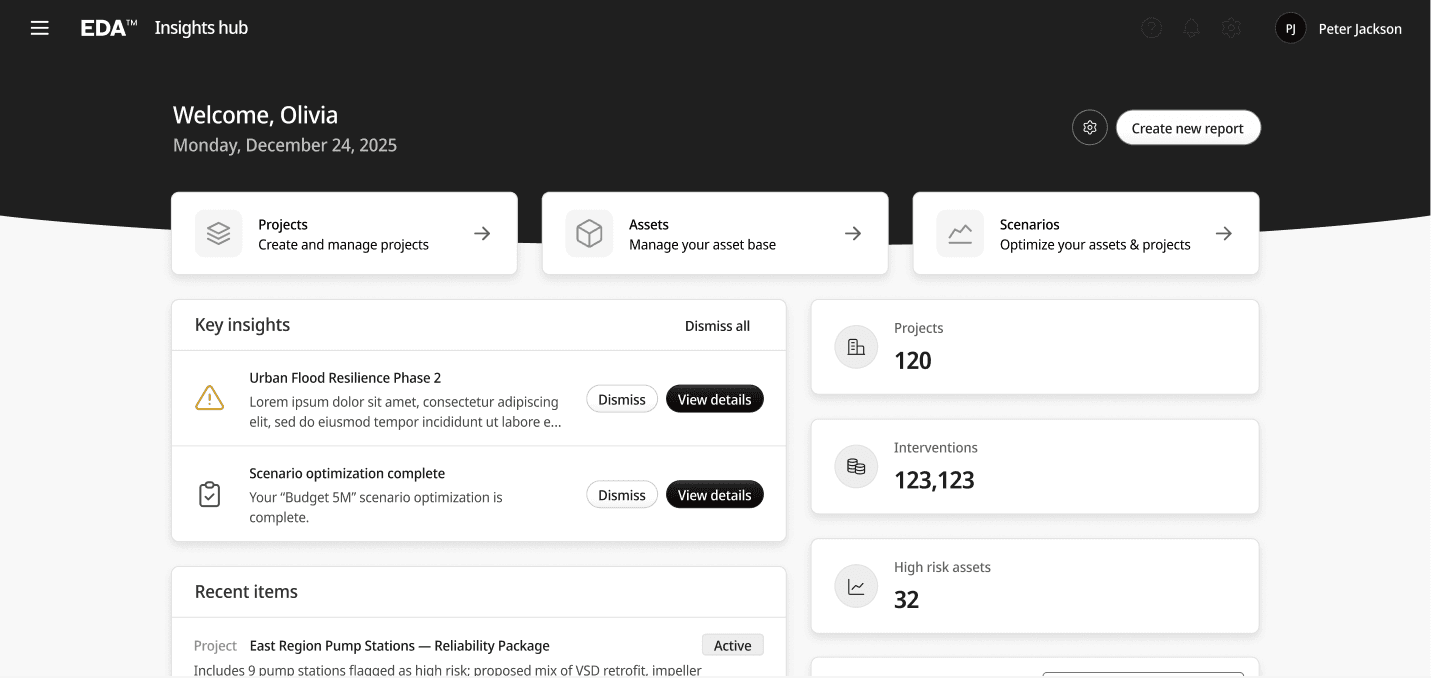Click the date 'Monday, December 24, 2025'
This screenshot has width=1431, height=678.
(285, 145)
